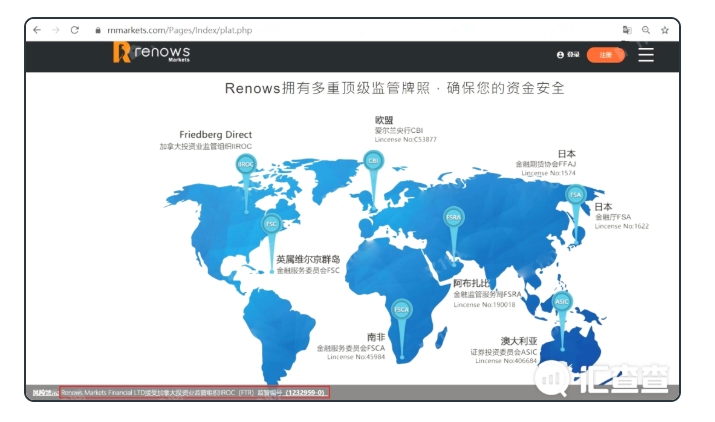Click the CBI map pin
715x422 pixels.
(373, 161)
